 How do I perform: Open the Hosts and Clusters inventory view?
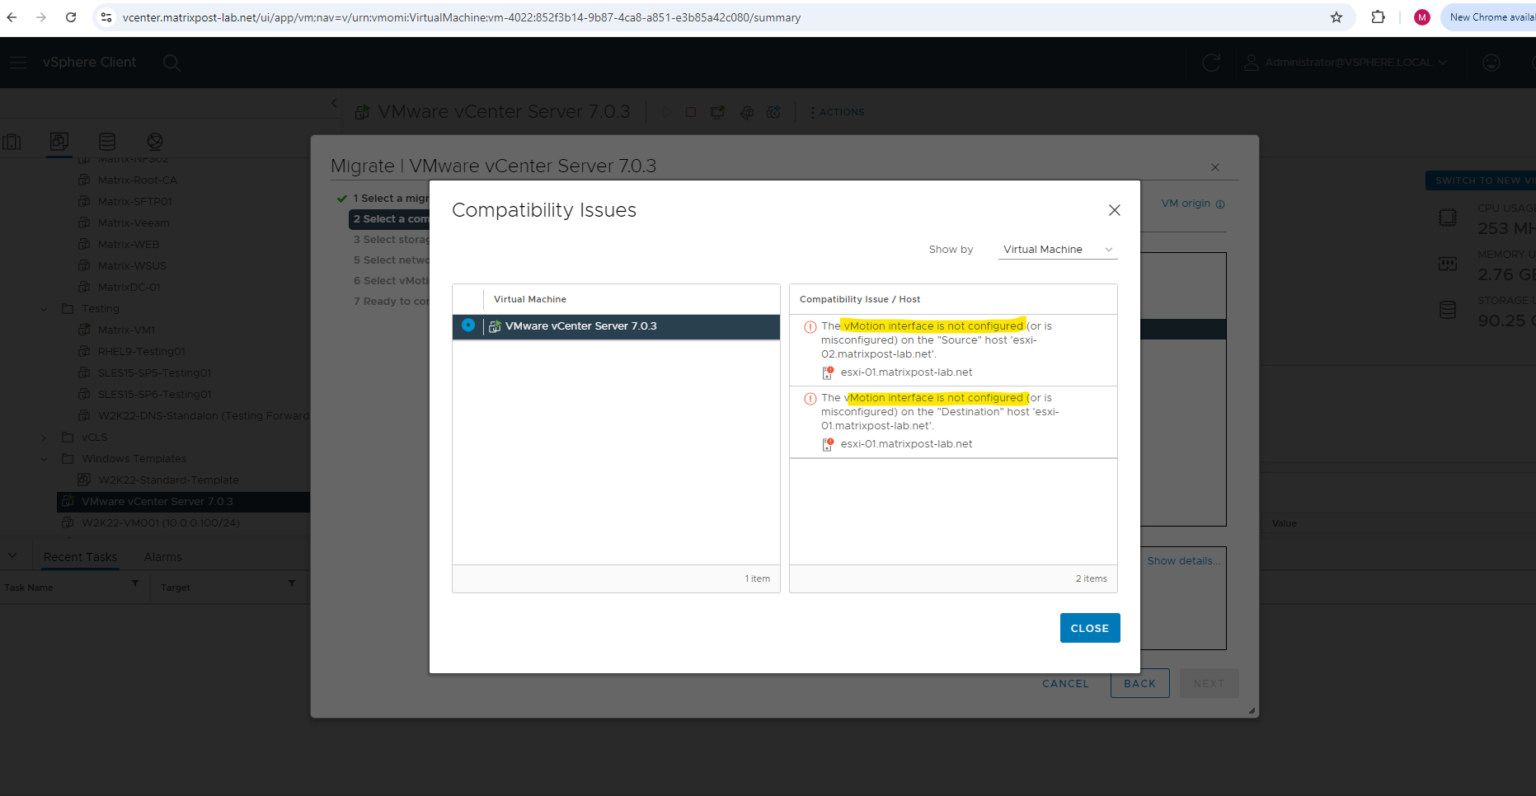pyautogui.click(x=11, y=141)
